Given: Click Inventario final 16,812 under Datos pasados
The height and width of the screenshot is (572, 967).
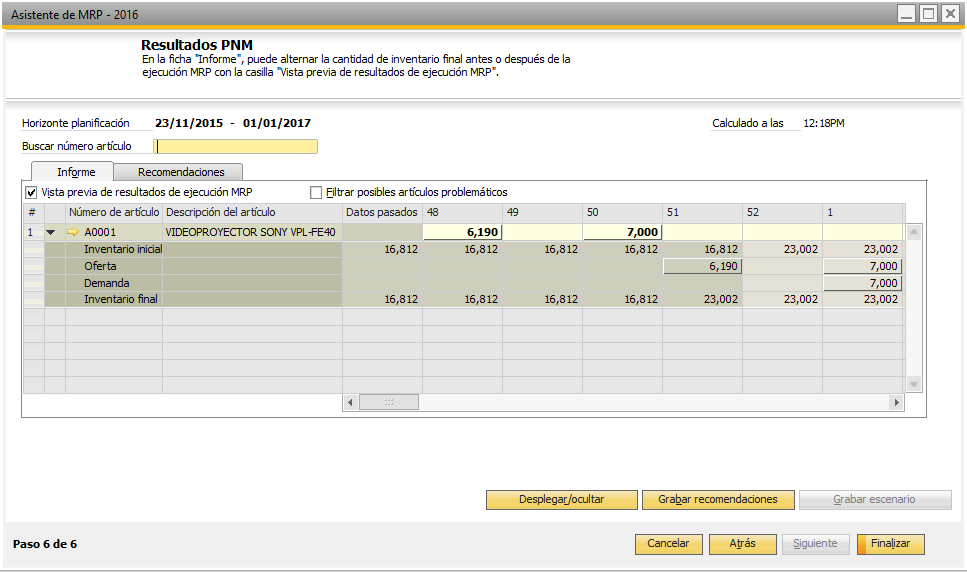Looking at the screenshot, I should pyautogui.click(x=382, y=300).
